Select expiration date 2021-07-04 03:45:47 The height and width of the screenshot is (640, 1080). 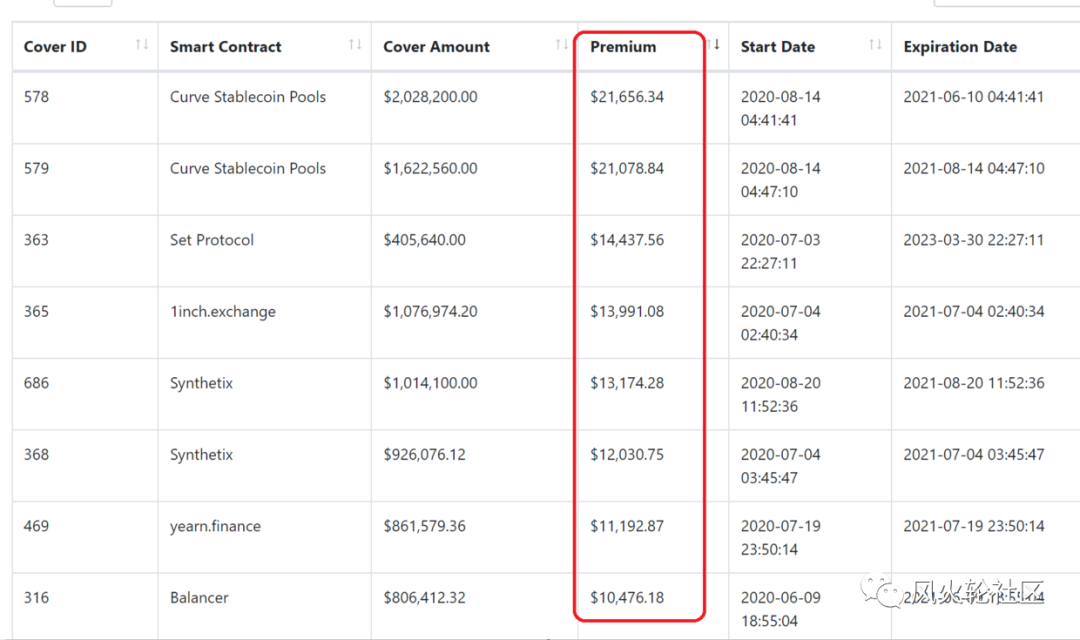click(x=974, y=455)
